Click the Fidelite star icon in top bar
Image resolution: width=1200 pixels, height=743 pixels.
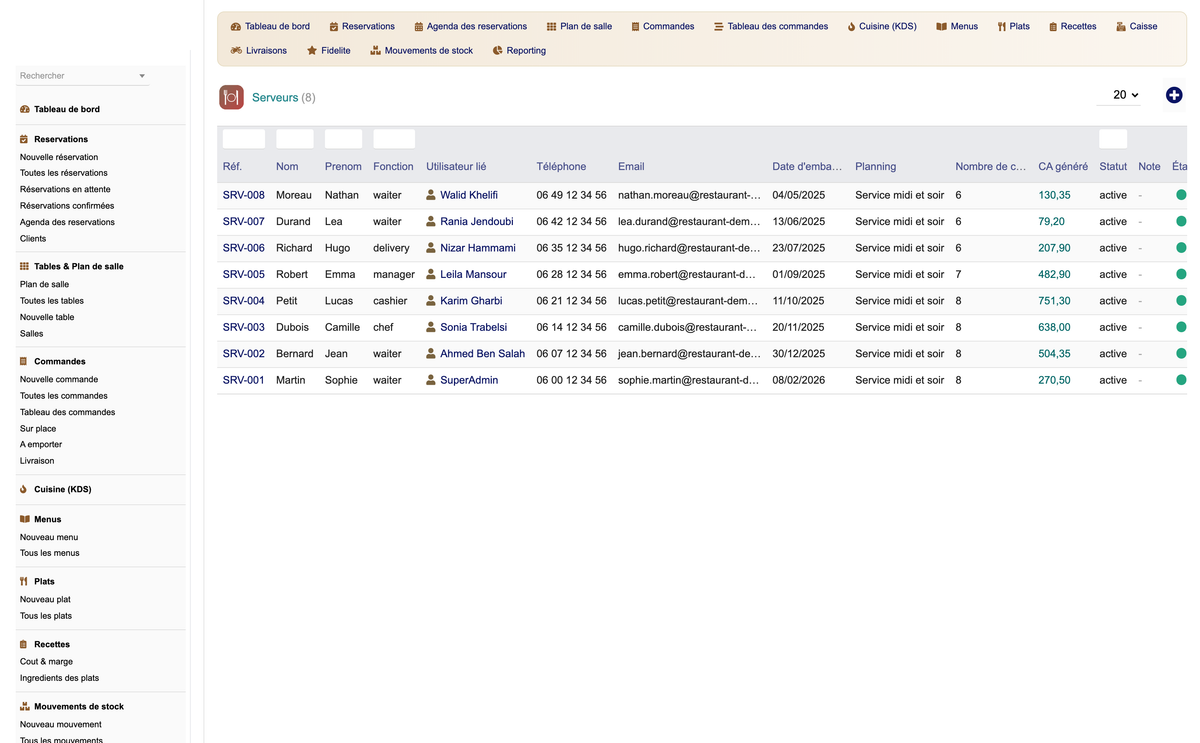(x=312, y=50)
